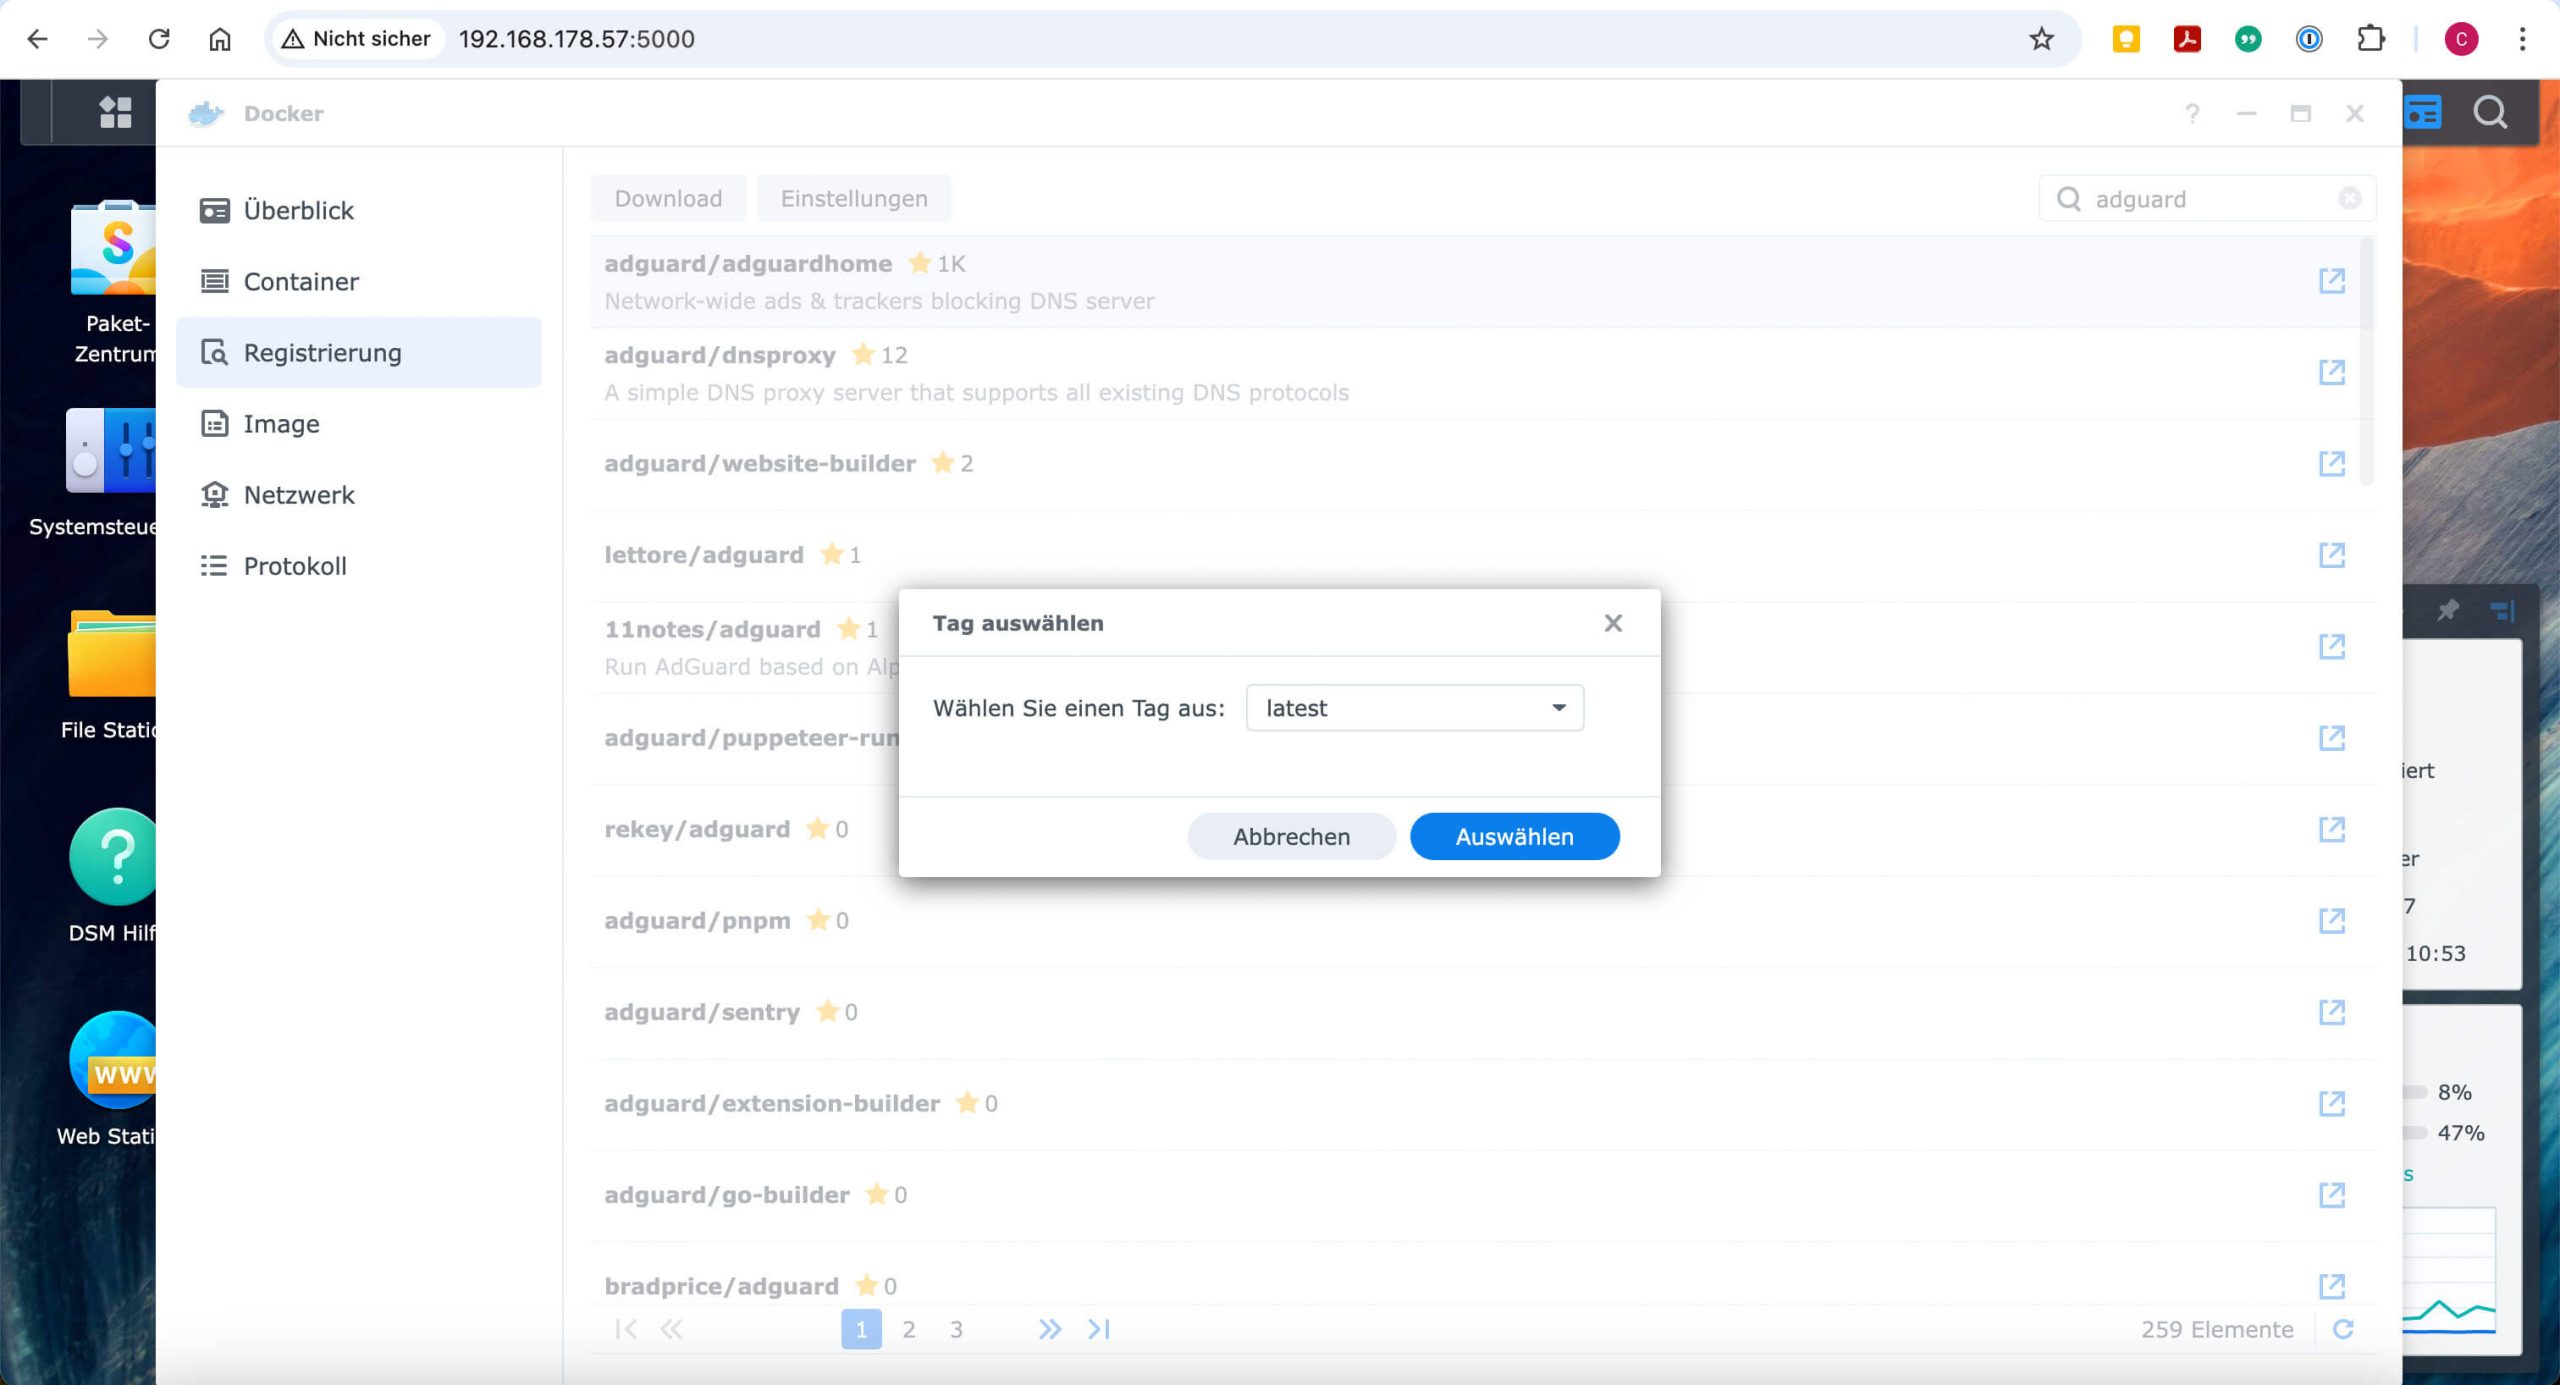Click the adguard search field
This screenshot has width=2560, height=1385.
[x=2200, y=199]
